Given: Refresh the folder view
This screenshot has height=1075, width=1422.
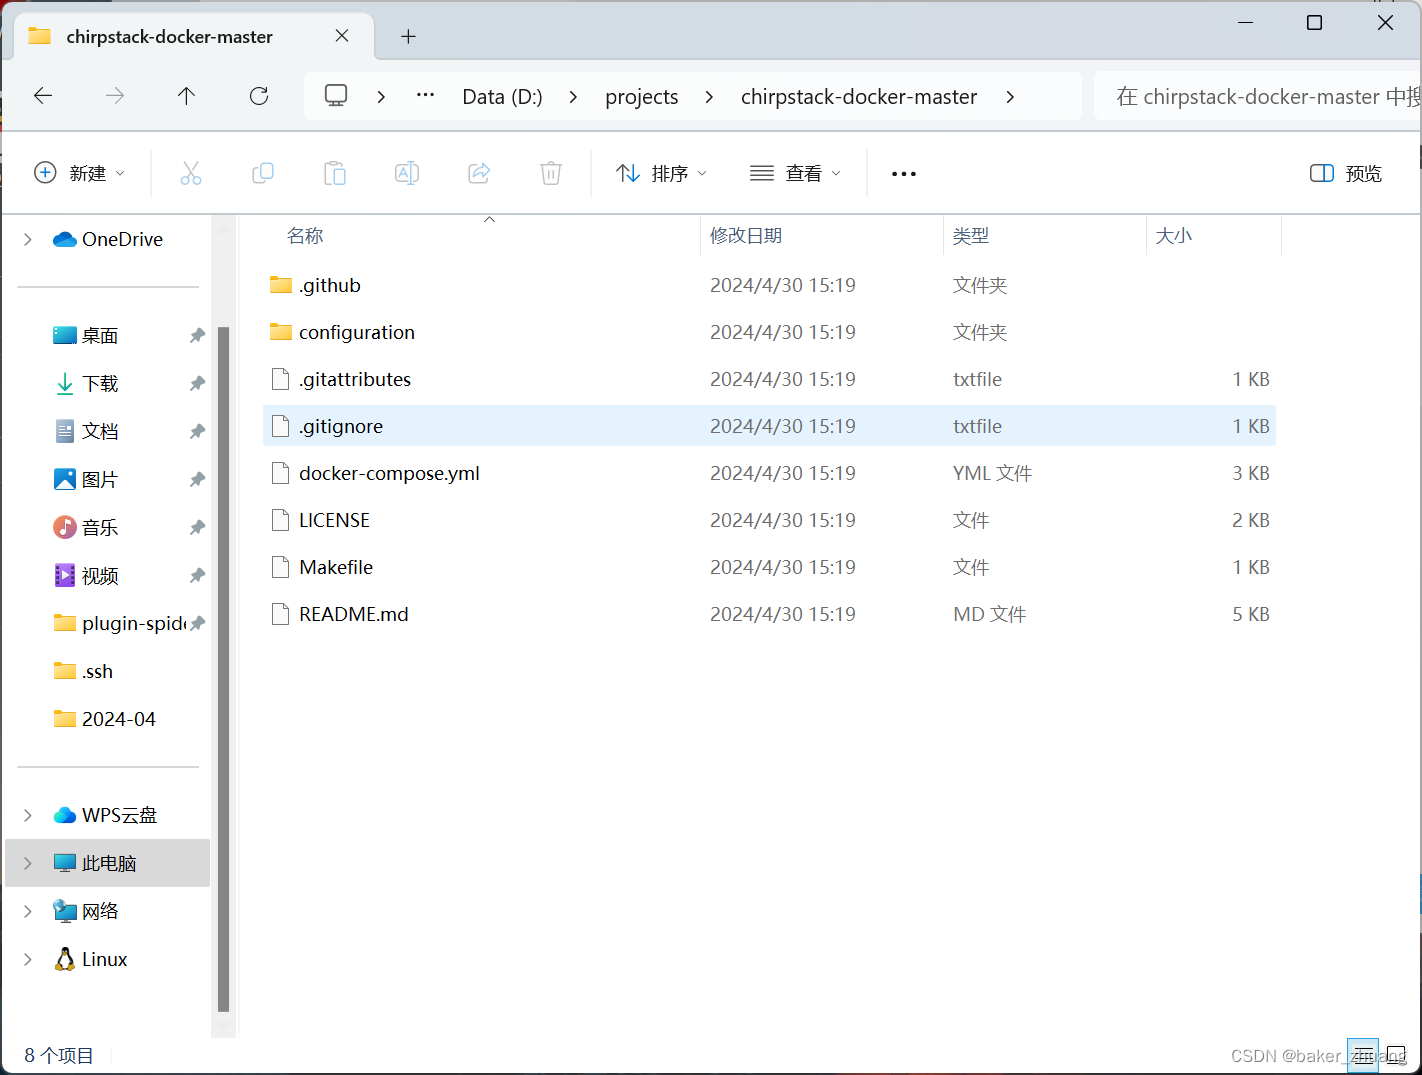Looking at the screenshot, I should pyautogui.click(x=258, y=96).
